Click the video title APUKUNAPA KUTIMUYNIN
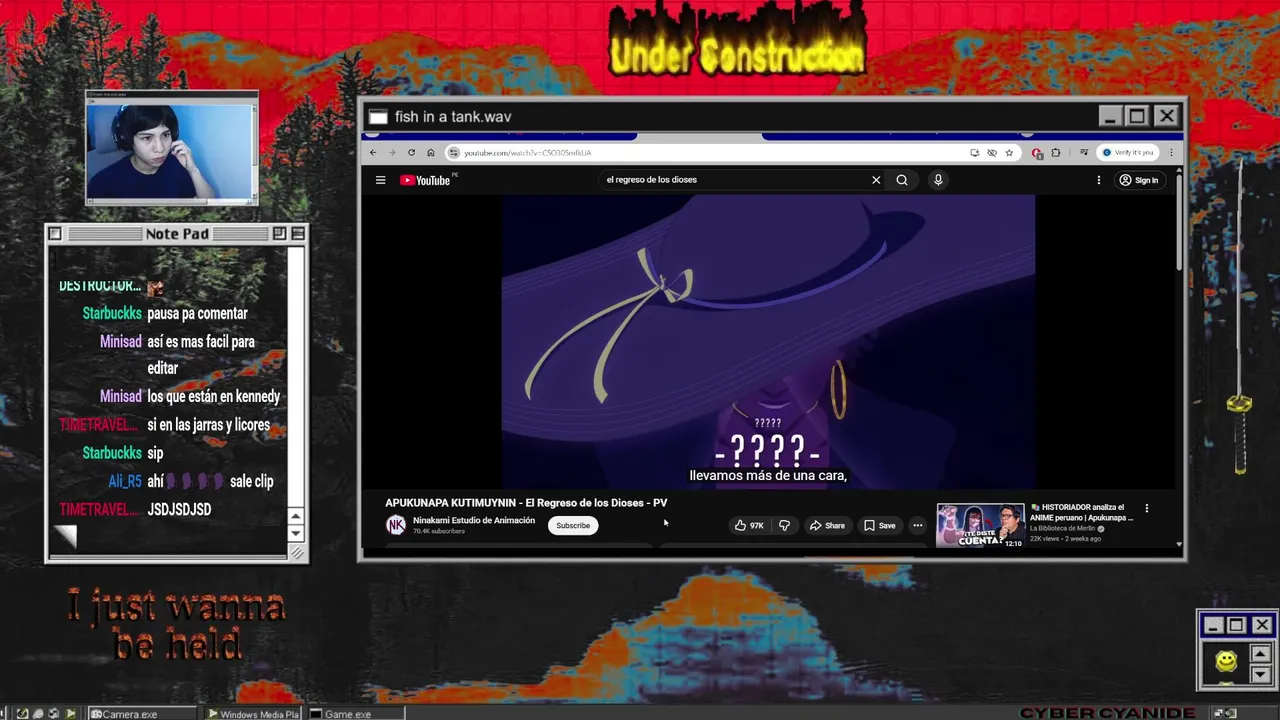 526,503
